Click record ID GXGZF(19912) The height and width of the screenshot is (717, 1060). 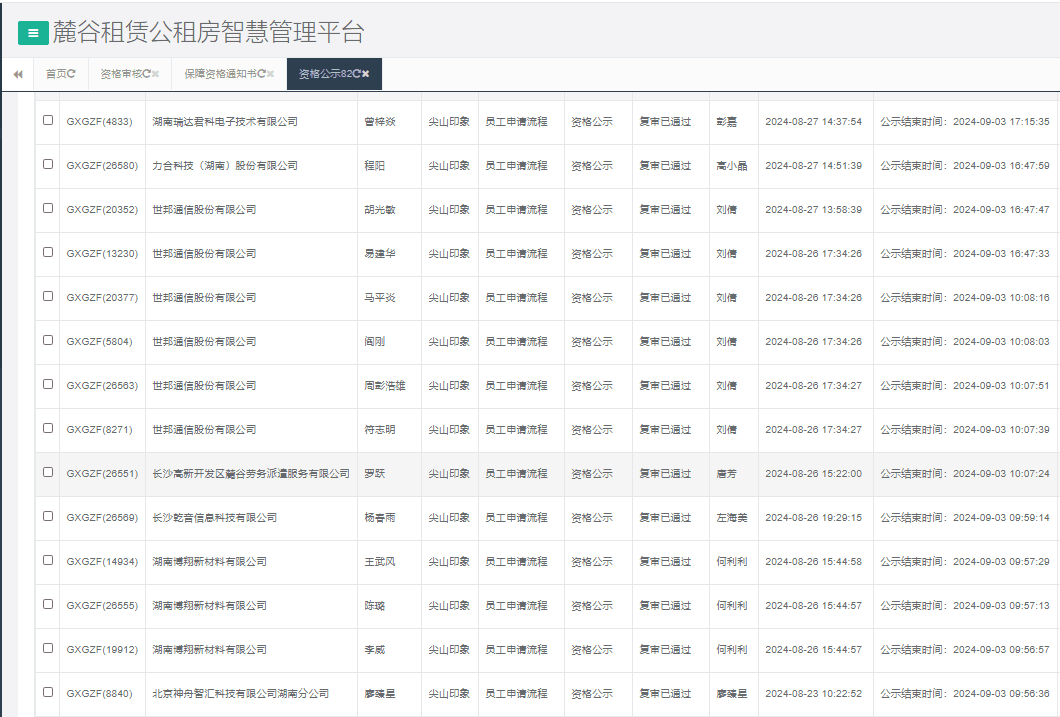(102, 650)
